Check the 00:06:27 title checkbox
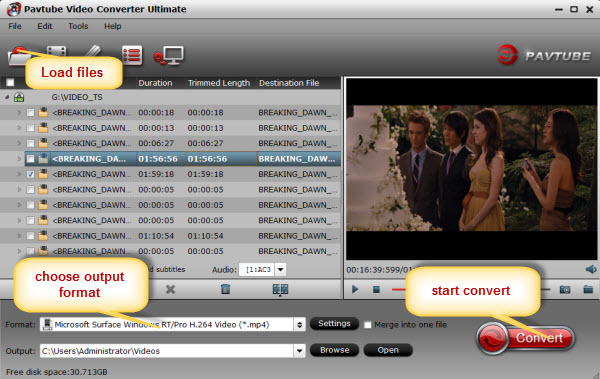This screenshot has height=379, width=600. click(x=30, y=143)
